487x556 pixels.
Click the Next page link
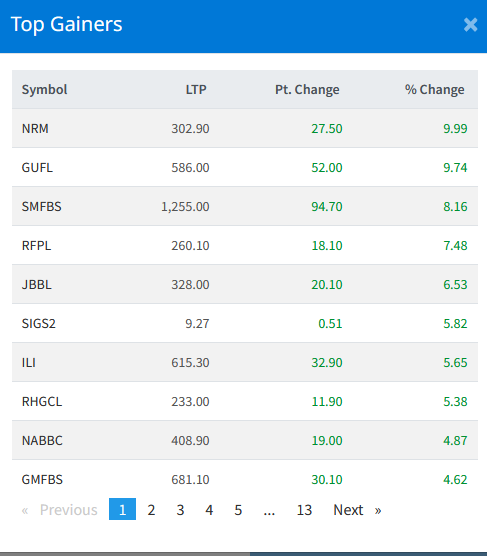[x=348, y=510]
